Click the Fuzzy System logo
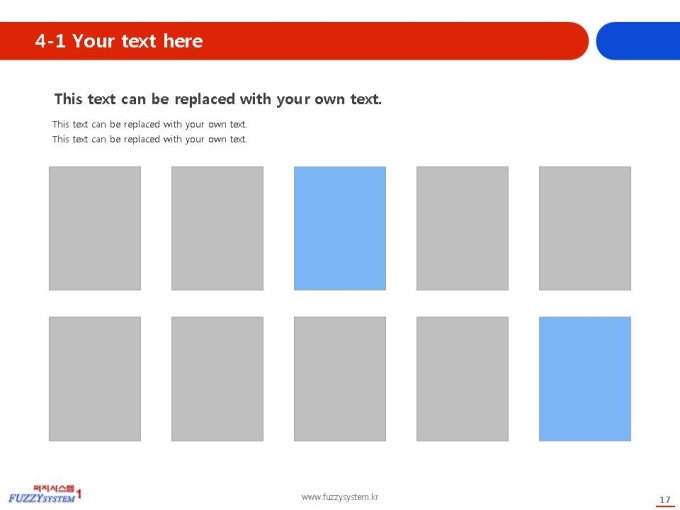 (45, 494)
